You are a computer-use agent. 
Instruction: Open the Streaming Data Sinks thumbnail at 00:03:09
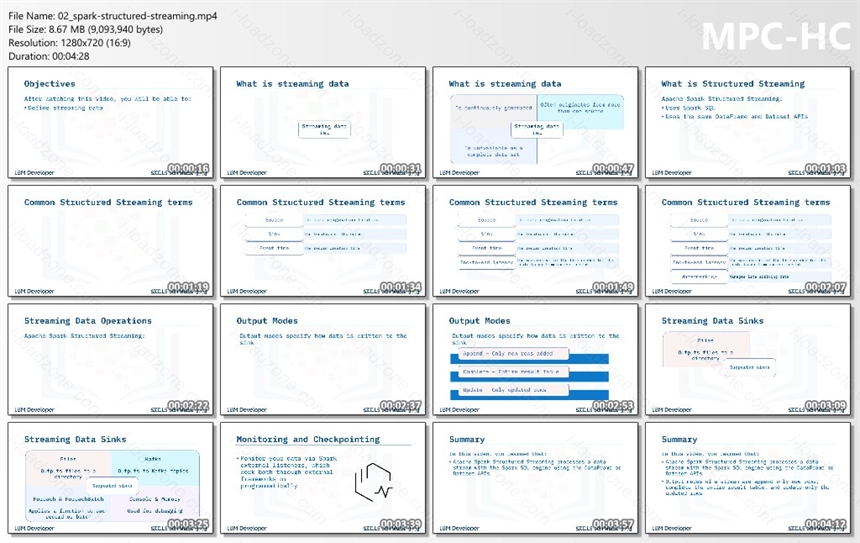pos(748,359)
